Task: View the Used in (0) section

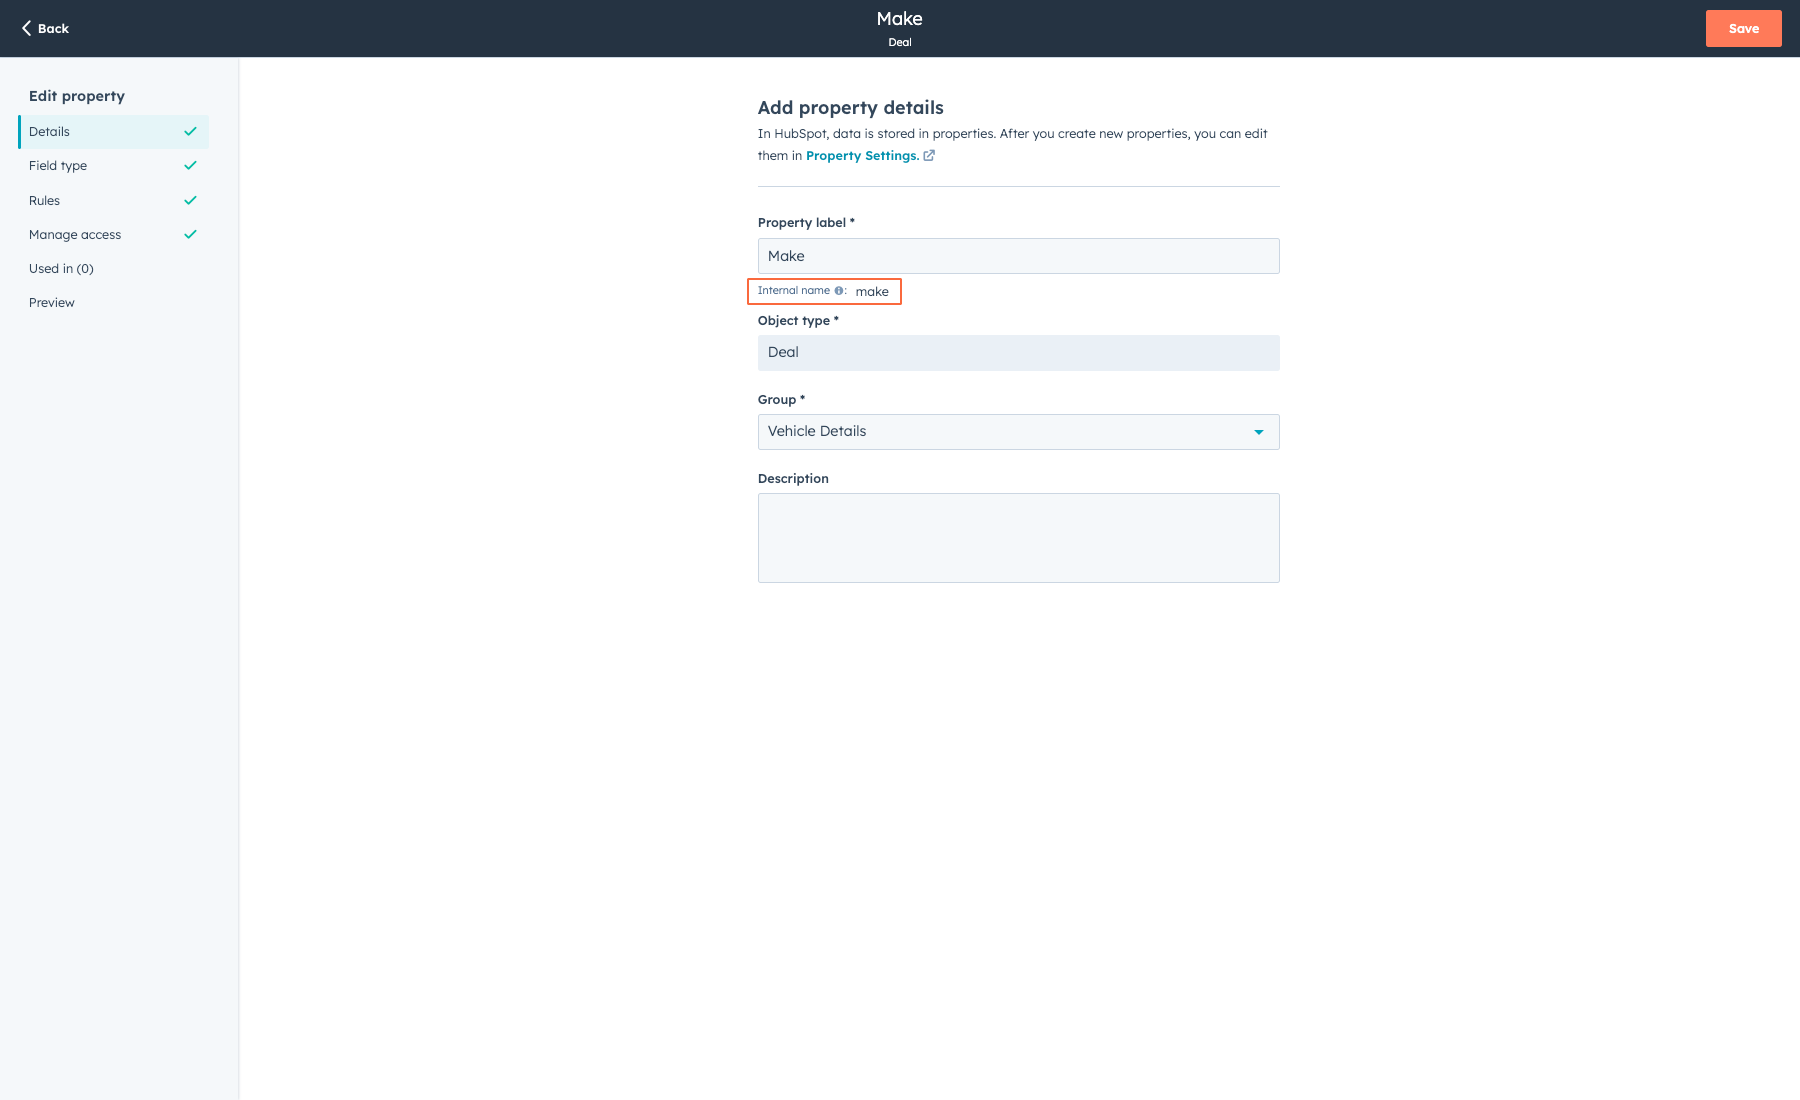Action: [60, 268]
